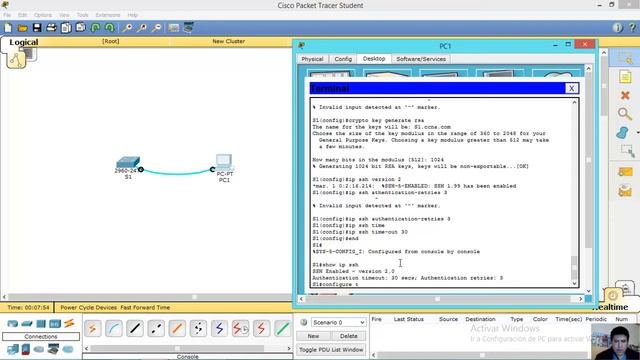
Task: Select End Devices category icon
Action: click(x=13, y=349)
